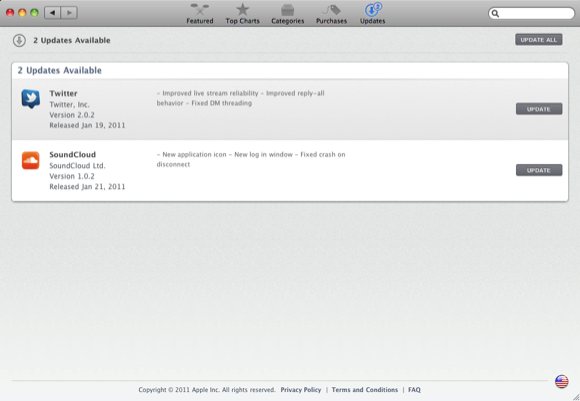Open Top Charts star icon
Viewport: 580px width, 401px height.
(x=243, y=10)
